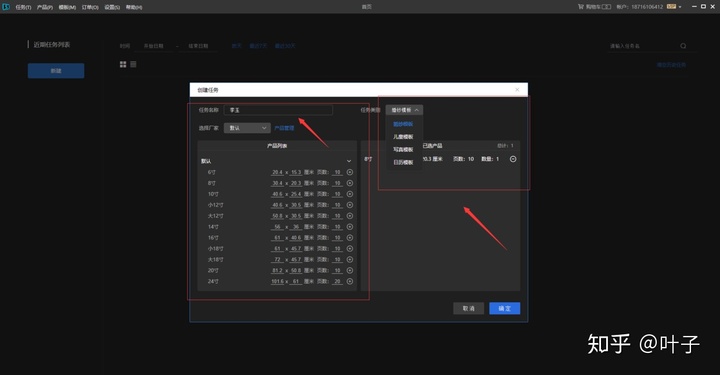Add the 24寸 product with its circle icon

pyautogui.click(x=349, y=281)
